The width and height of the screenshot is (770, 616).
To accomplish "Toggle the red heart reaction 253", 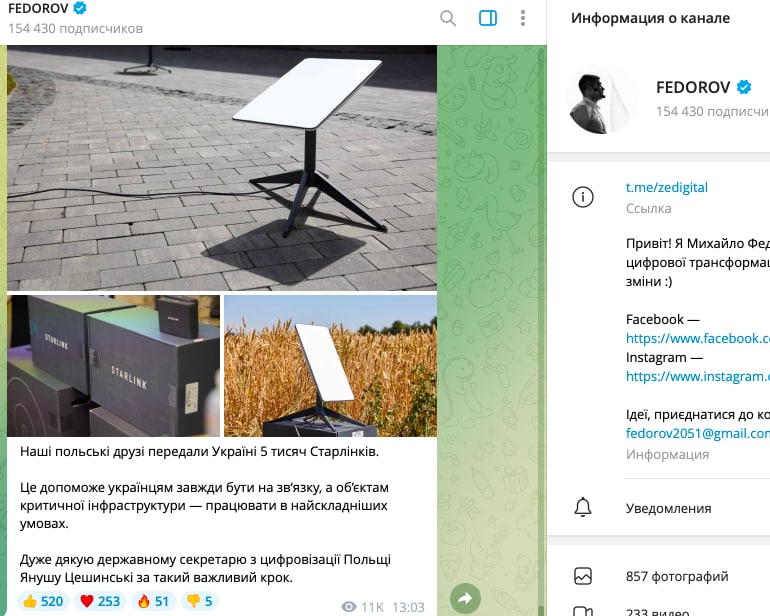I will [x=101, y=601].
